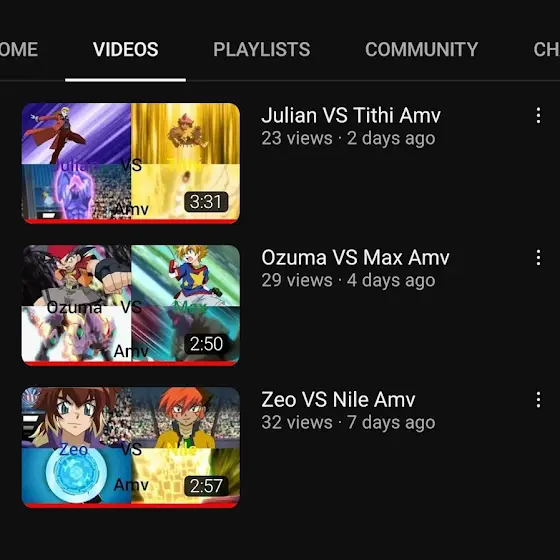Switch to the Playlists tab
Screen dimensions: 560x560
point(261,49)
